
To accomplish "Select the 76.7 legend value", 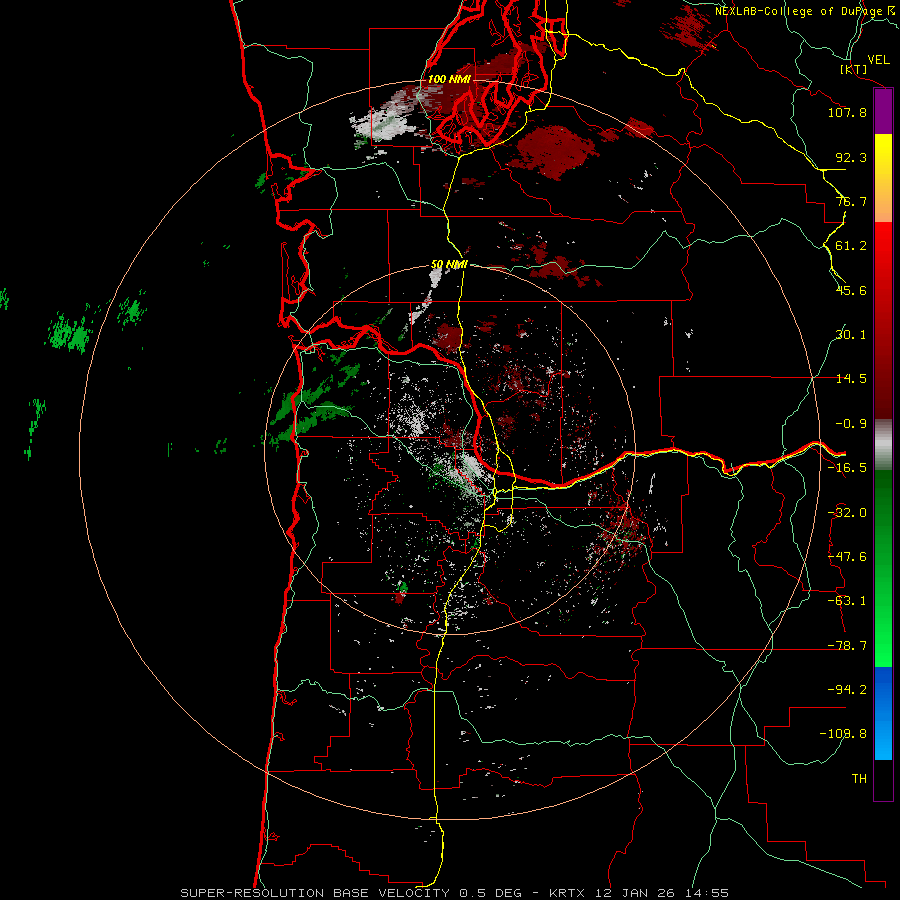I will tap(851, 201).
